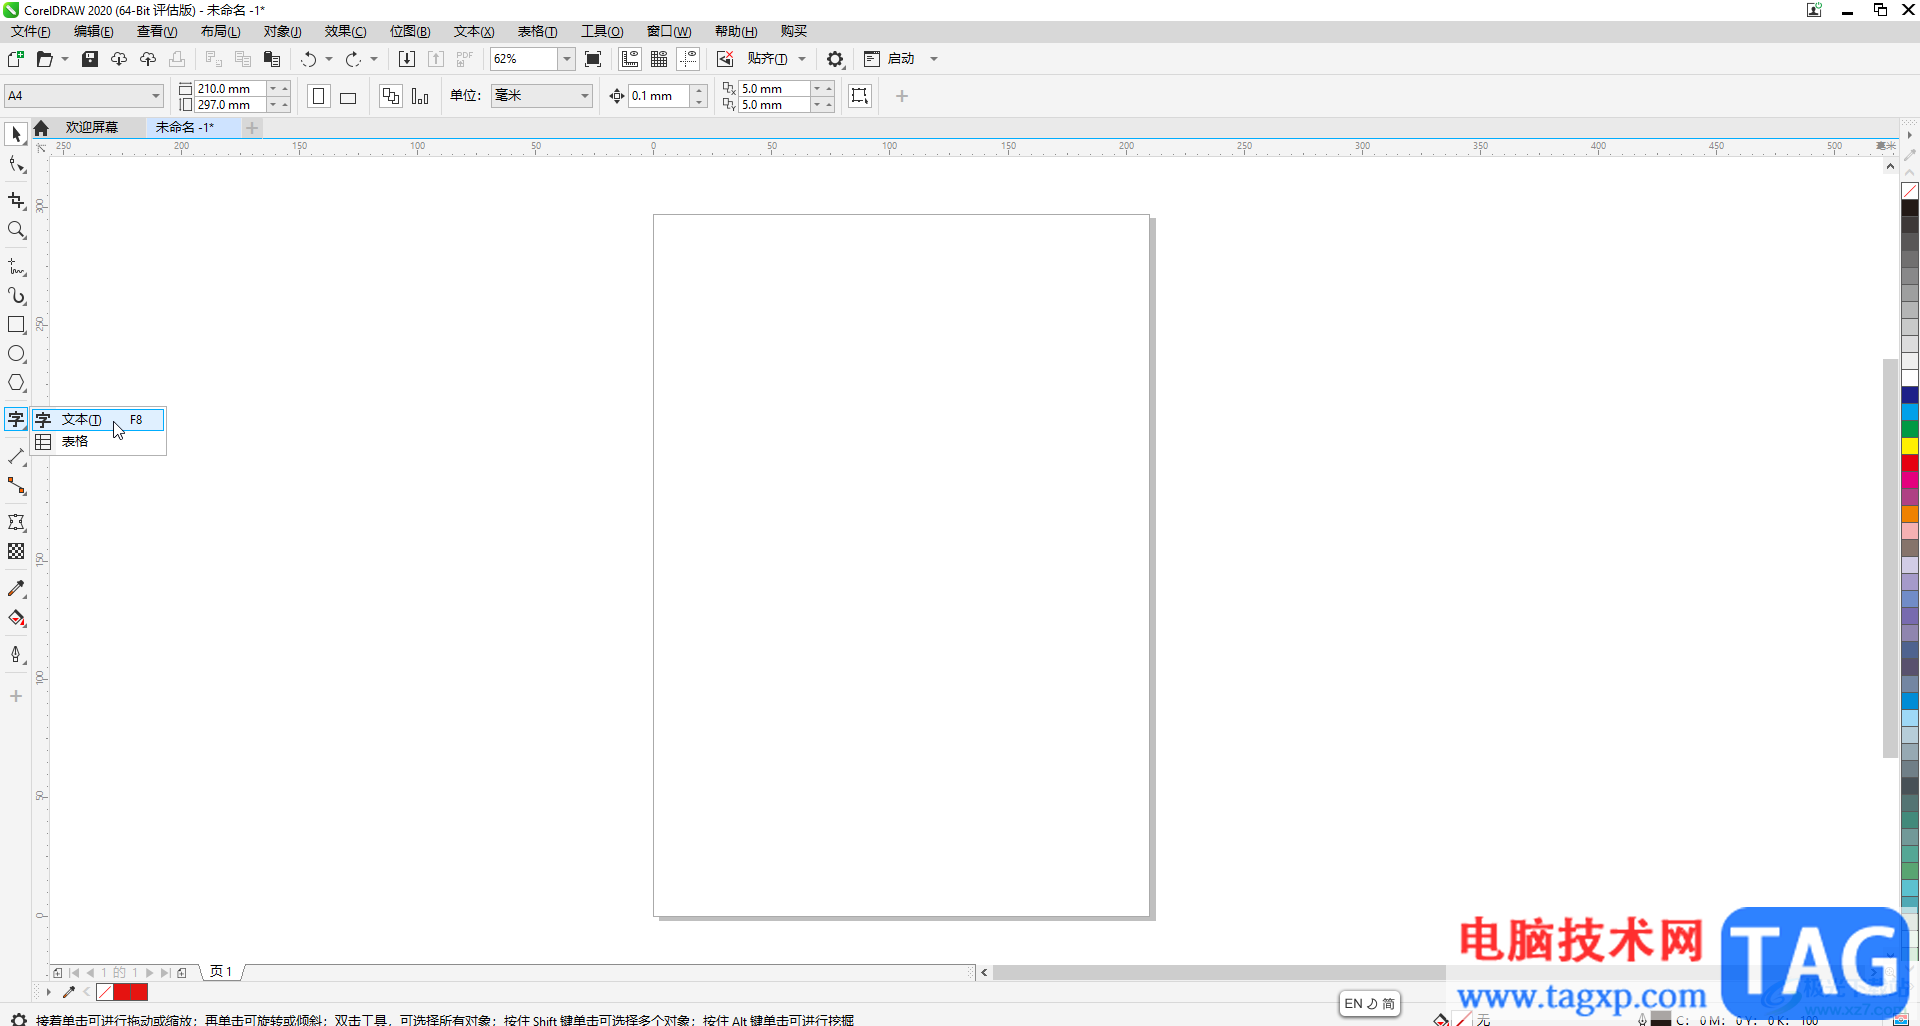
Task: Expand the Redo history dropdown arrow
Action: click(374, 59)
